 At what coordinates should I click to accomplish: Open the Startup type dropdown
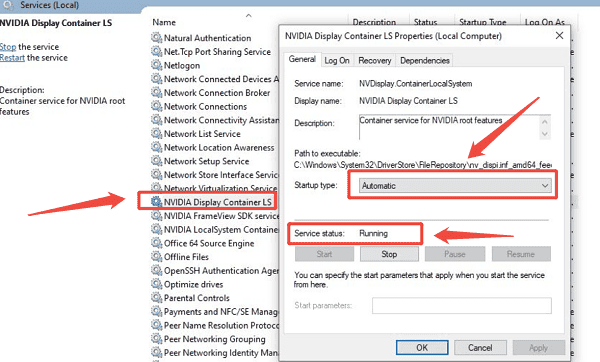click(455, 186)
